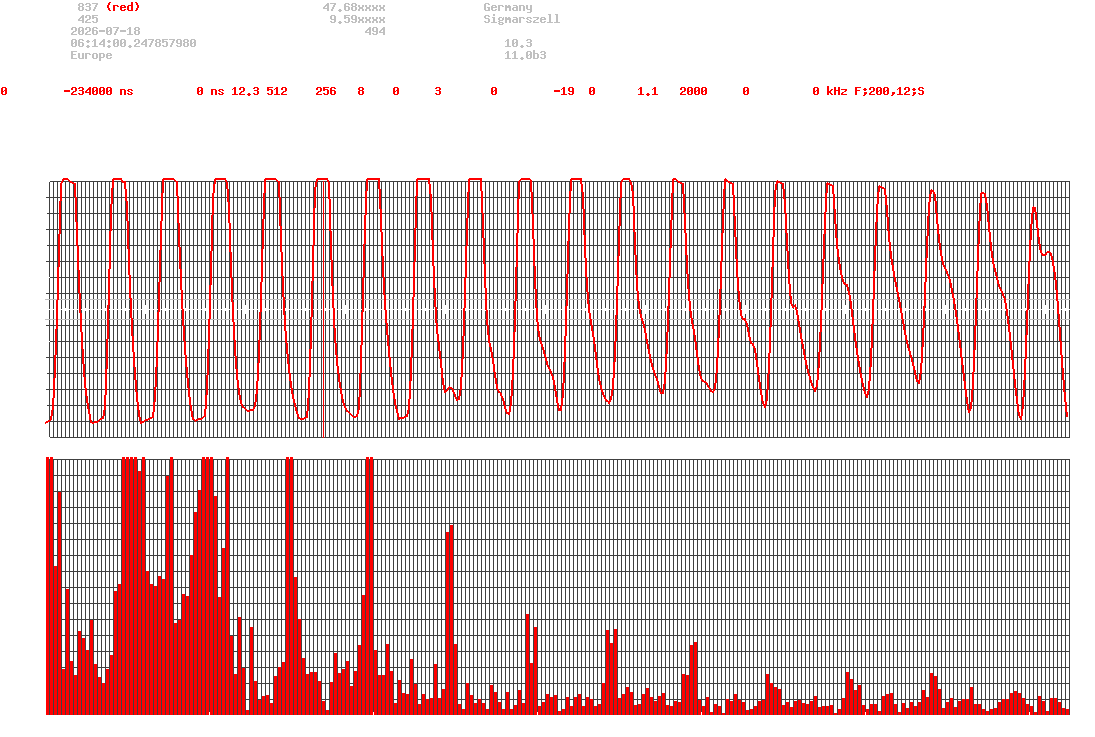Select the 512 sample count value
This screenshot has width=1095, height=737.
coord(277,92)
